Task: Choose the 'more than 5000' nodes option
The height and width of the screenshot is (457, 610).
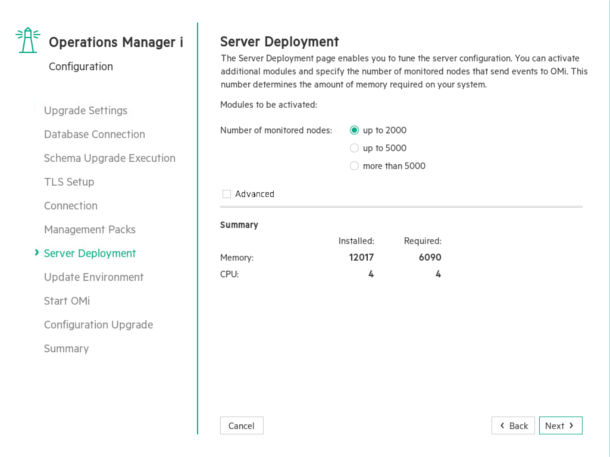Action: (354, 166)
